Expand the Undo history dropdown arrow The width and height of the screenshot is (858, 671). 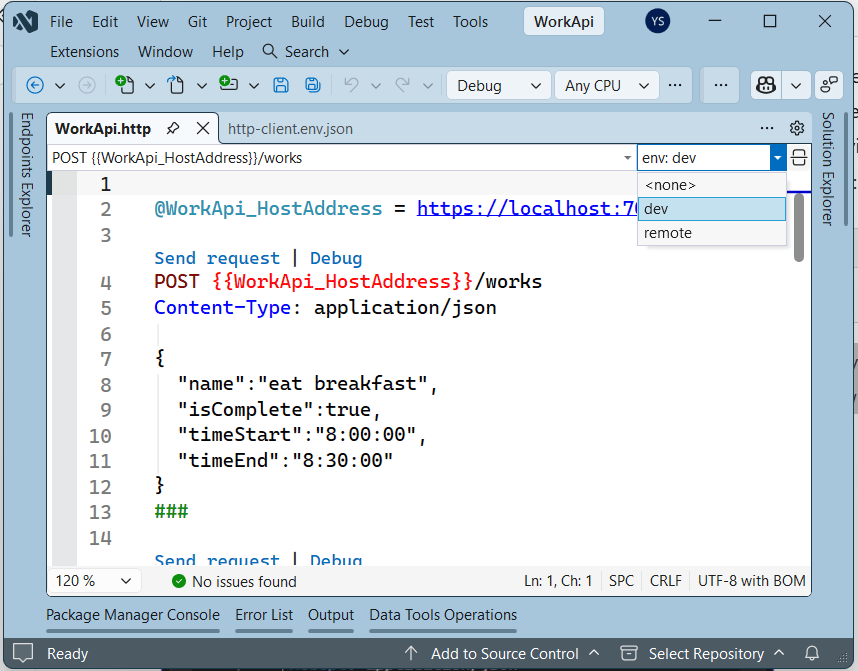376,86
